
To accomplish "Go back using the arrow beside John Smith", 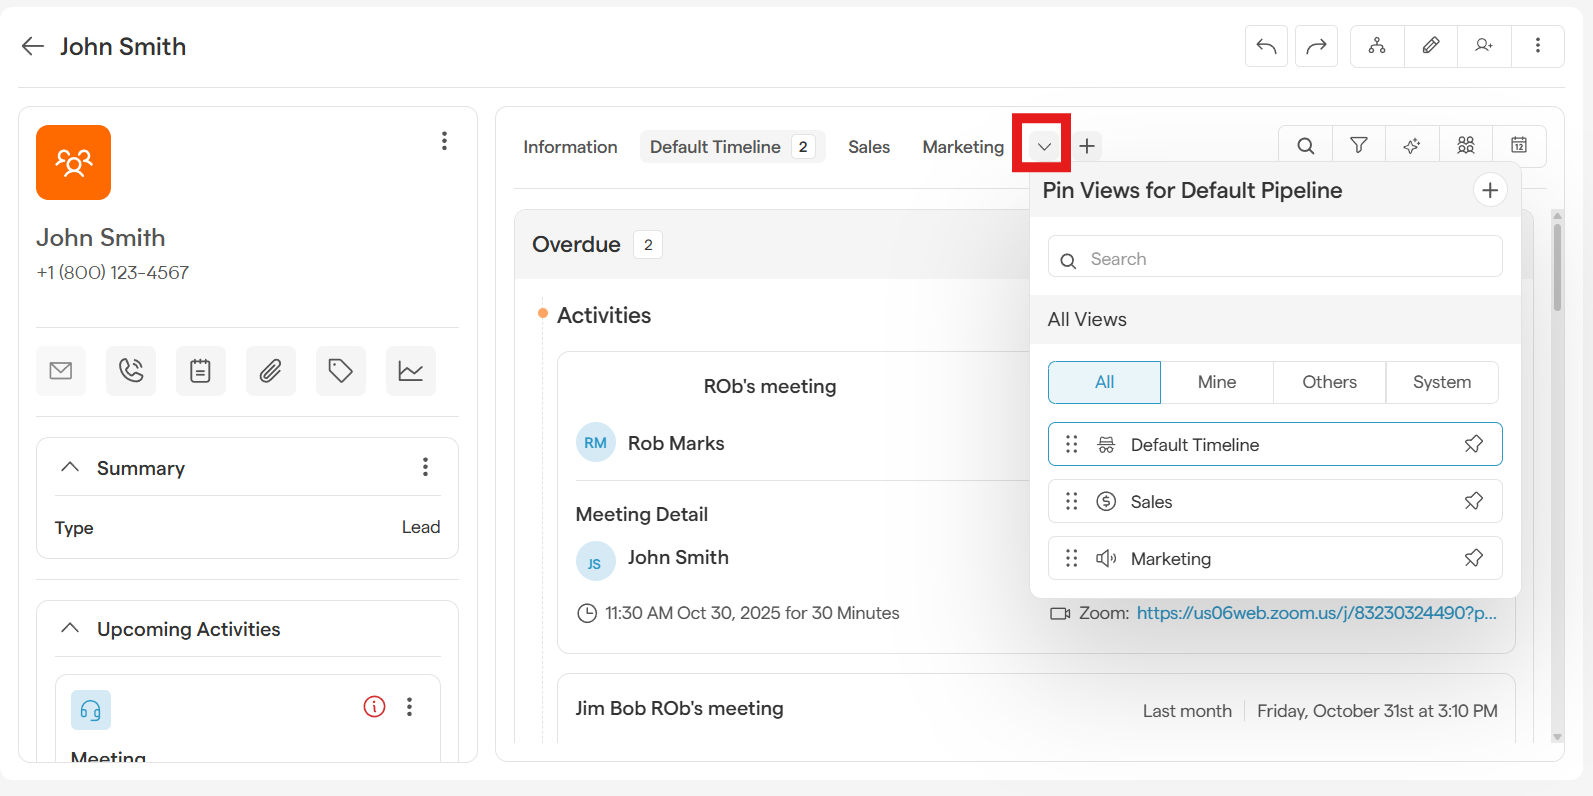I will coord(33,46).
